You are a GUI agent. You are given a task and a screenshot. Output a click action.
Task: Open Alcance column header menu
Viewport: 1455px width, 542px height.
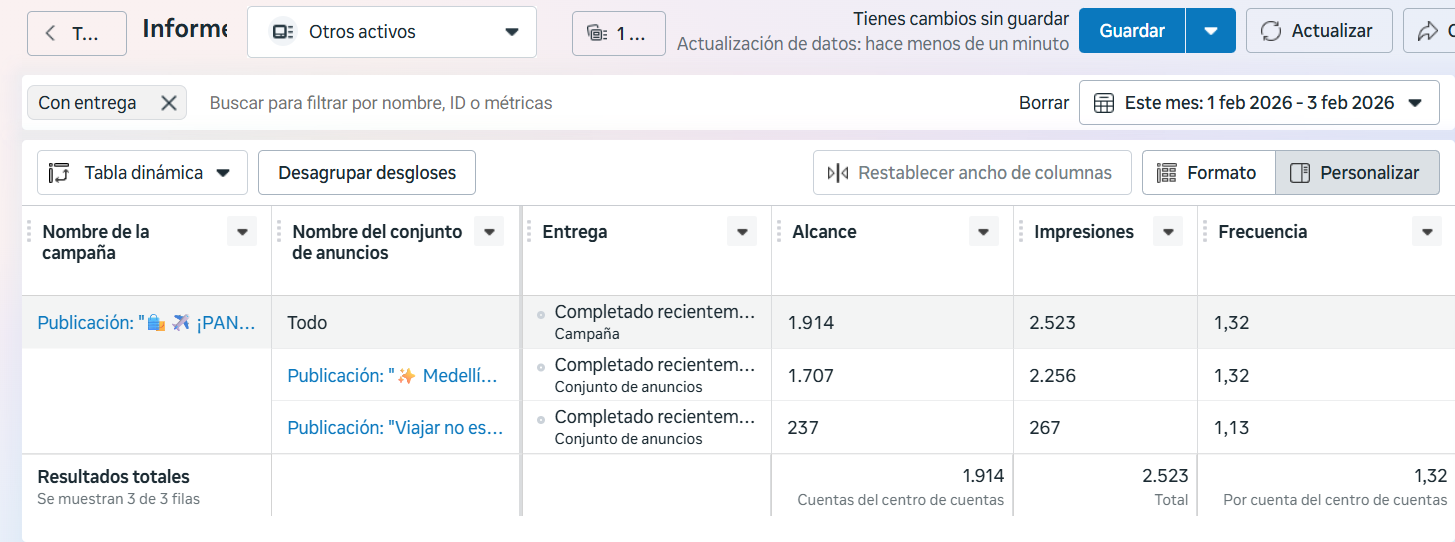tap(983, 232)
